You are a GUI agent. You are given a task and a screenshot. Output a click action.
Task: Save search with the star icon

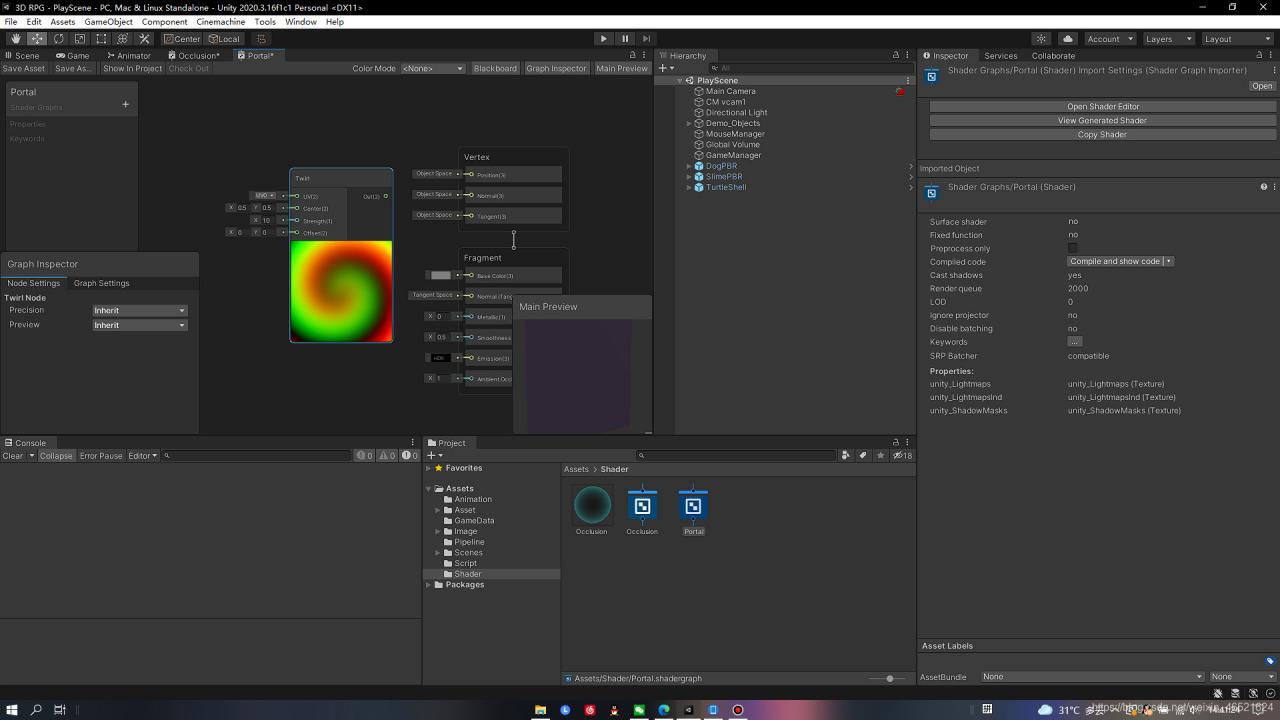click(x=880, y=456)
